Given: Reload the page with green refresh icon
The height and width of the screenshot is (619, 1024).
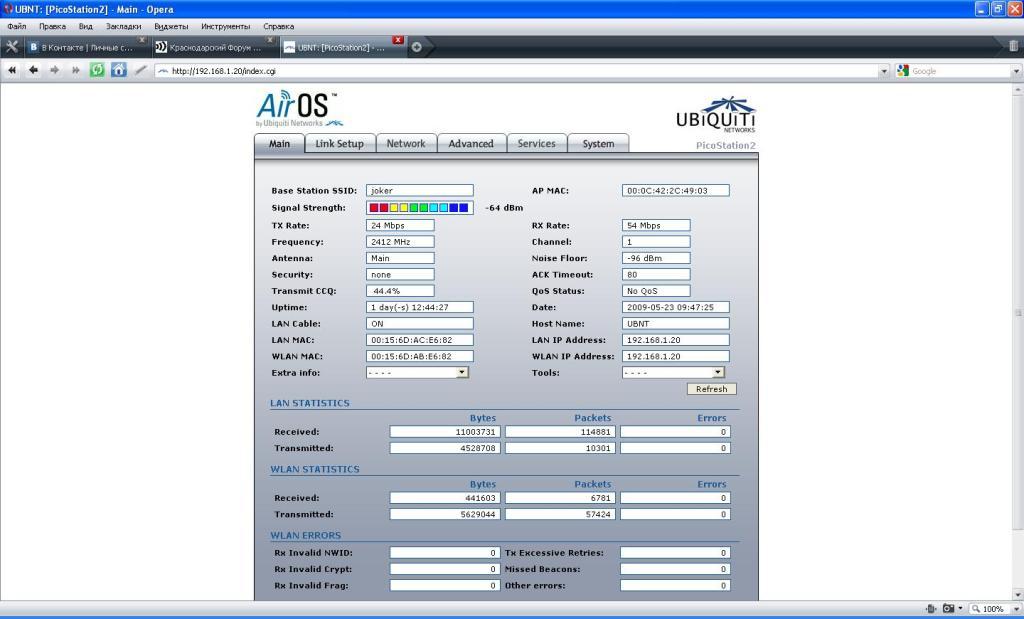Looking at the screenshot, I should (x=97, y=70).
